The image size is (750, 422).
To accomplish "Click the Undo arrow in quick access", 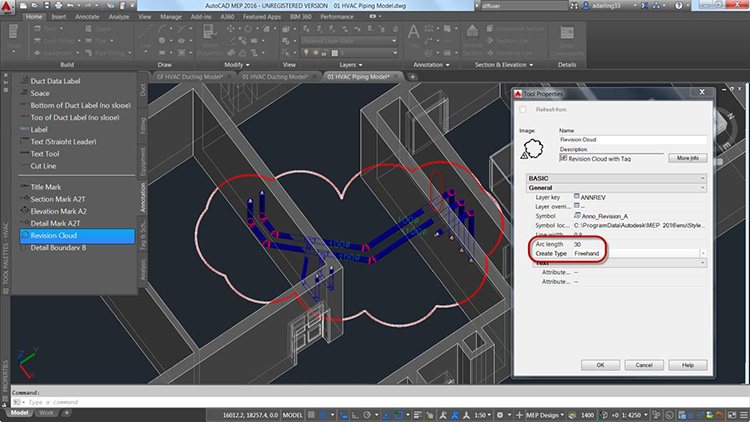I will click(x=70, y=6).
